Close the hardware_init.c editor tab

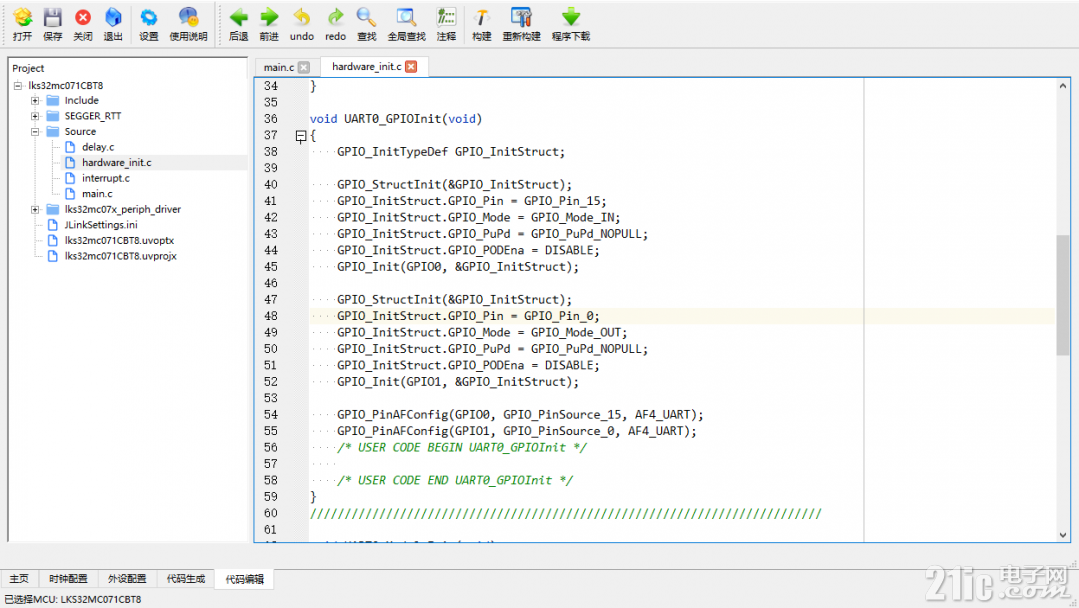[411, 67]
